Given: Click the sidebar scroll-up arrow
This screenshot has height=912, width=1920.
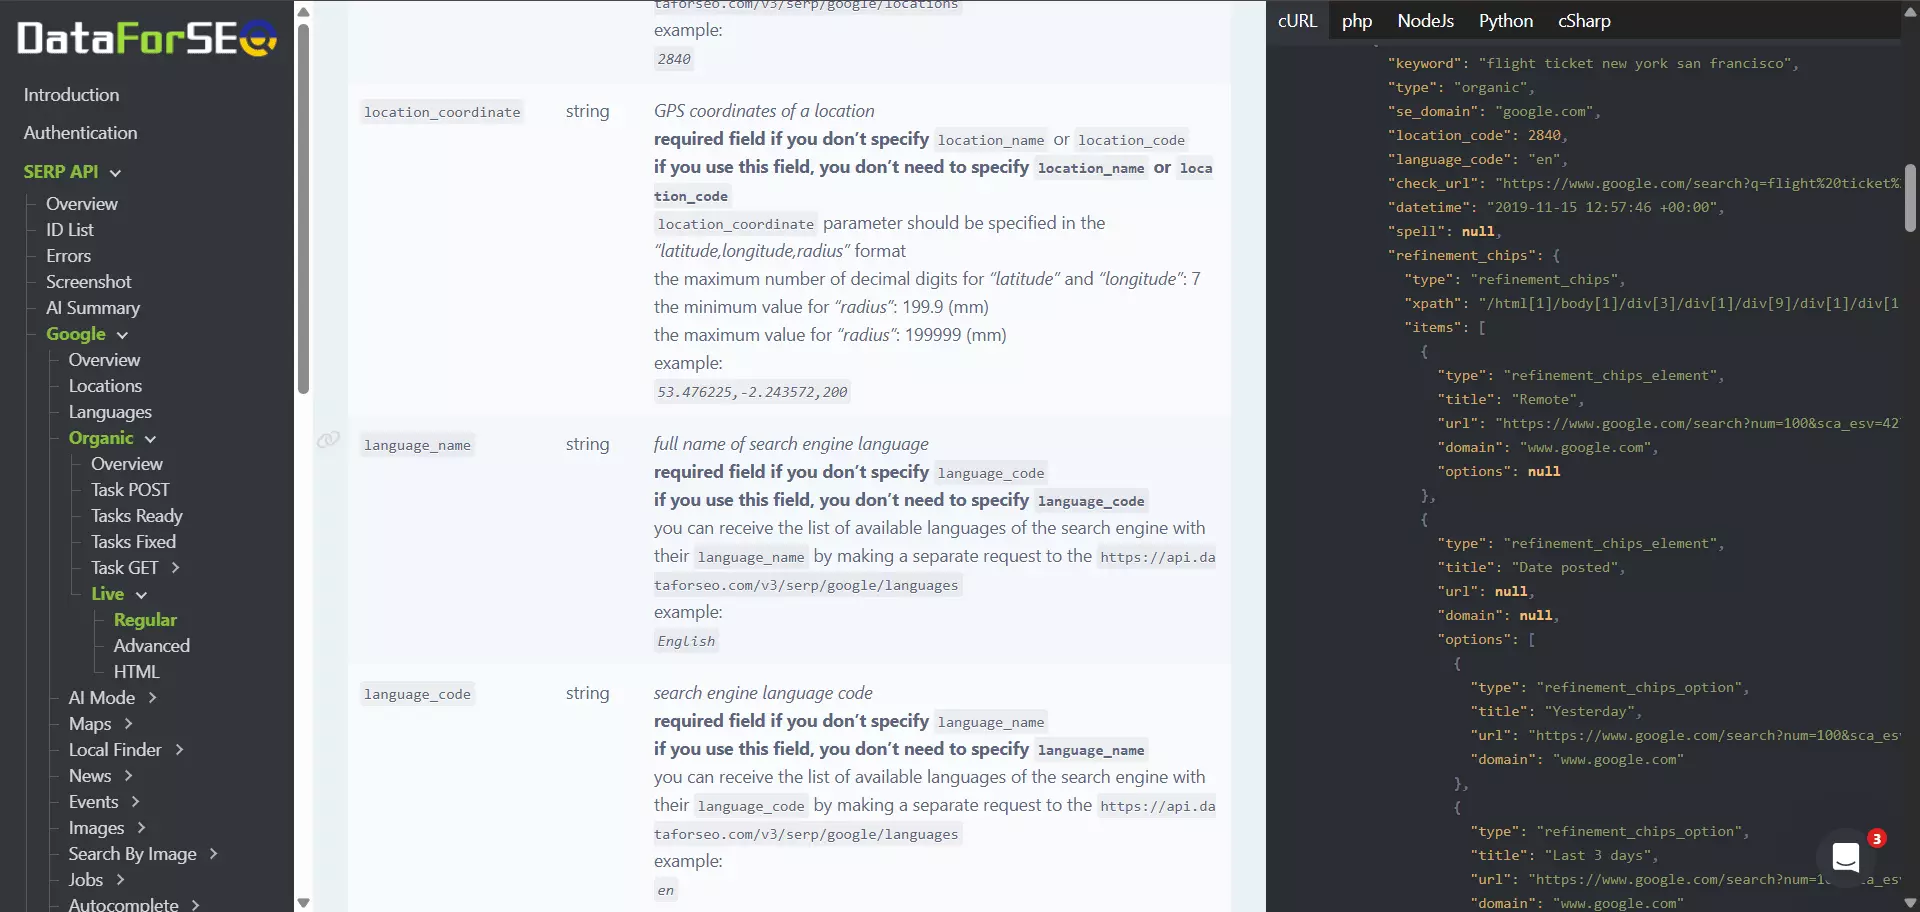Looking at the screenshot, I should click(304, 10).
